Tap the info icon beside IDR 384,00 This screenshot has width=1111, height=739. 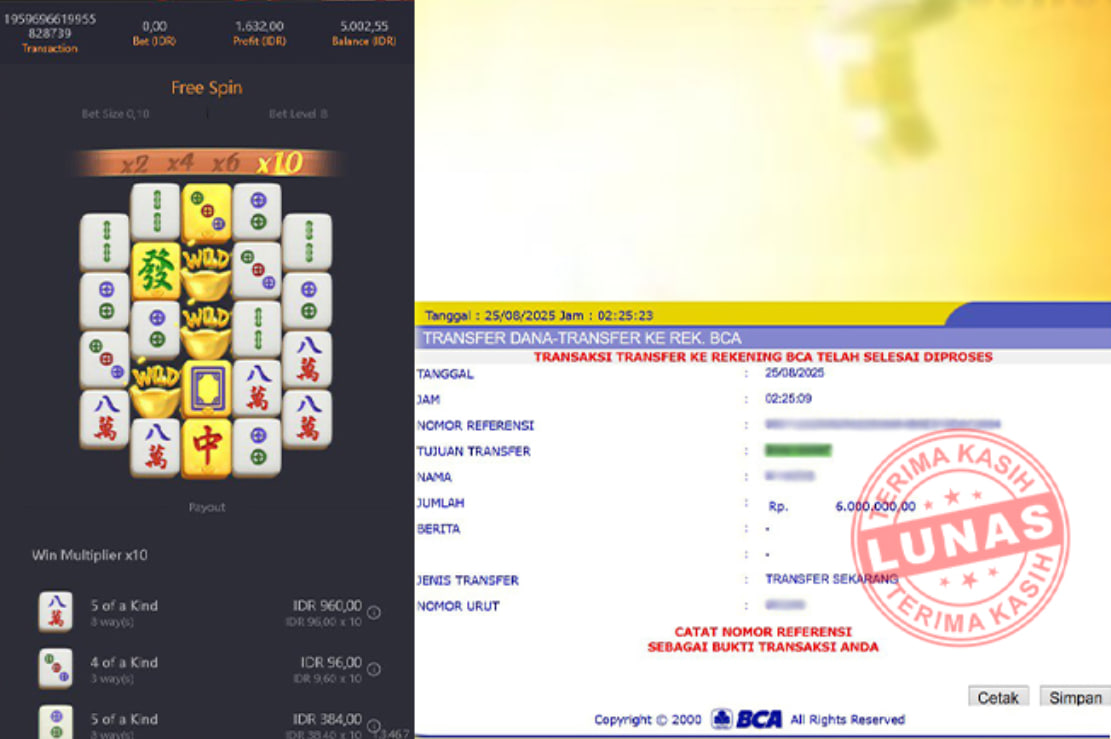tap(374, 726)
